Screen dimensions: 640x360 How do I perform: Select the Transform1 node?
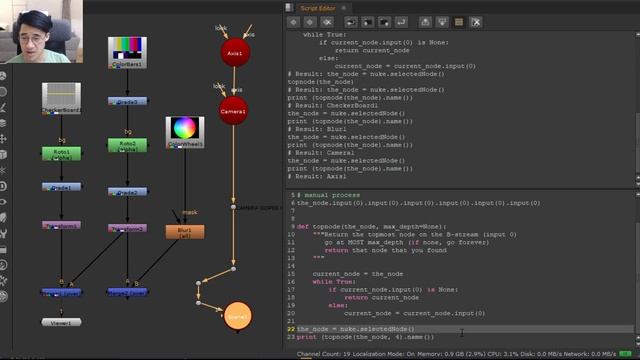pyautogui.click(x=61, y=225)
